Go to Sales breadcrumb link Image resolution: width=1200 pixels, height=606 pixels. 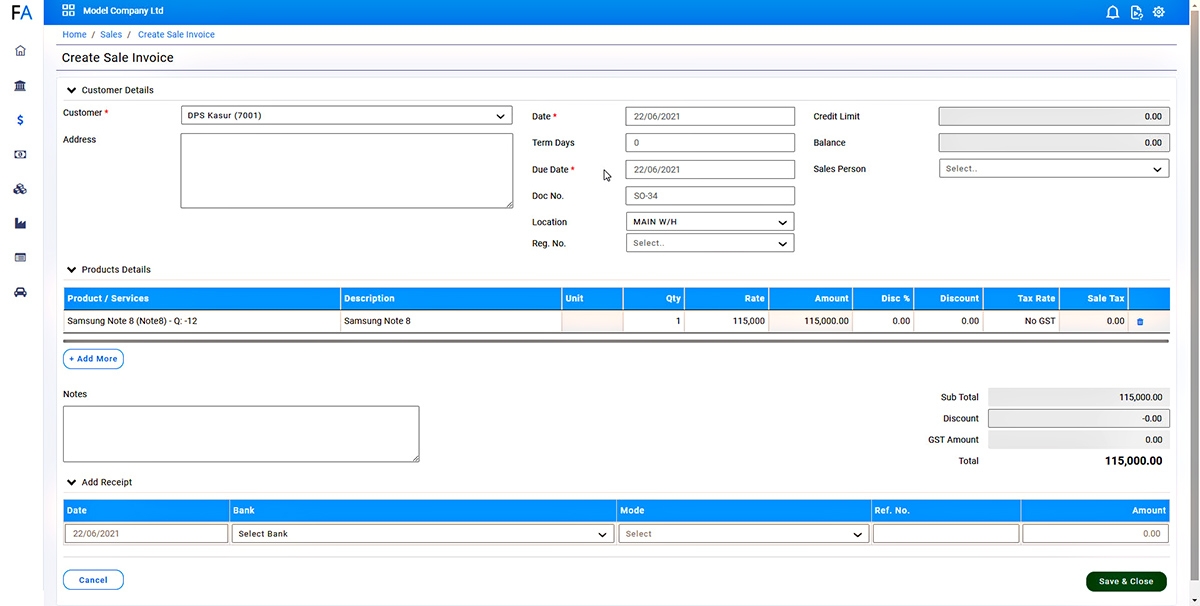coord(111,35)
